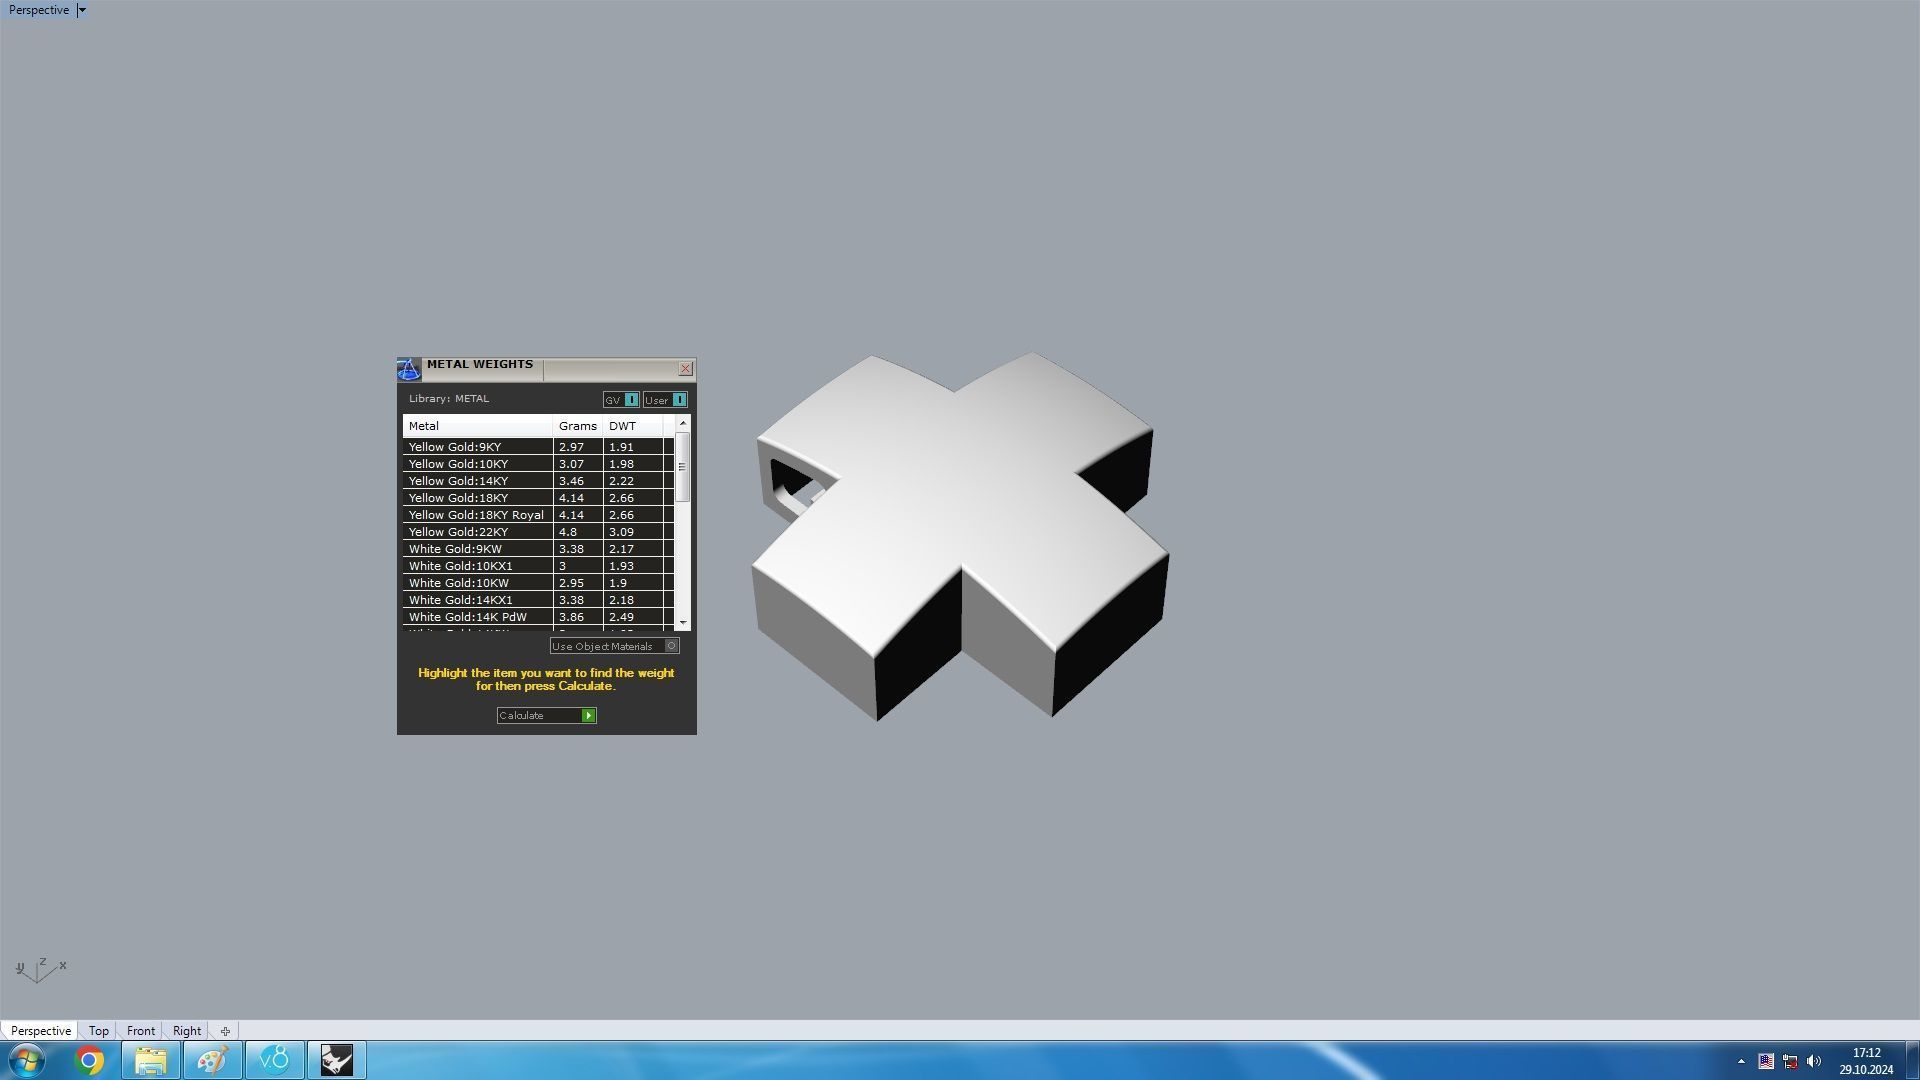Select the Yellow Gold:22KY row
1920x1080 pixels.
(x=538, y=532)
